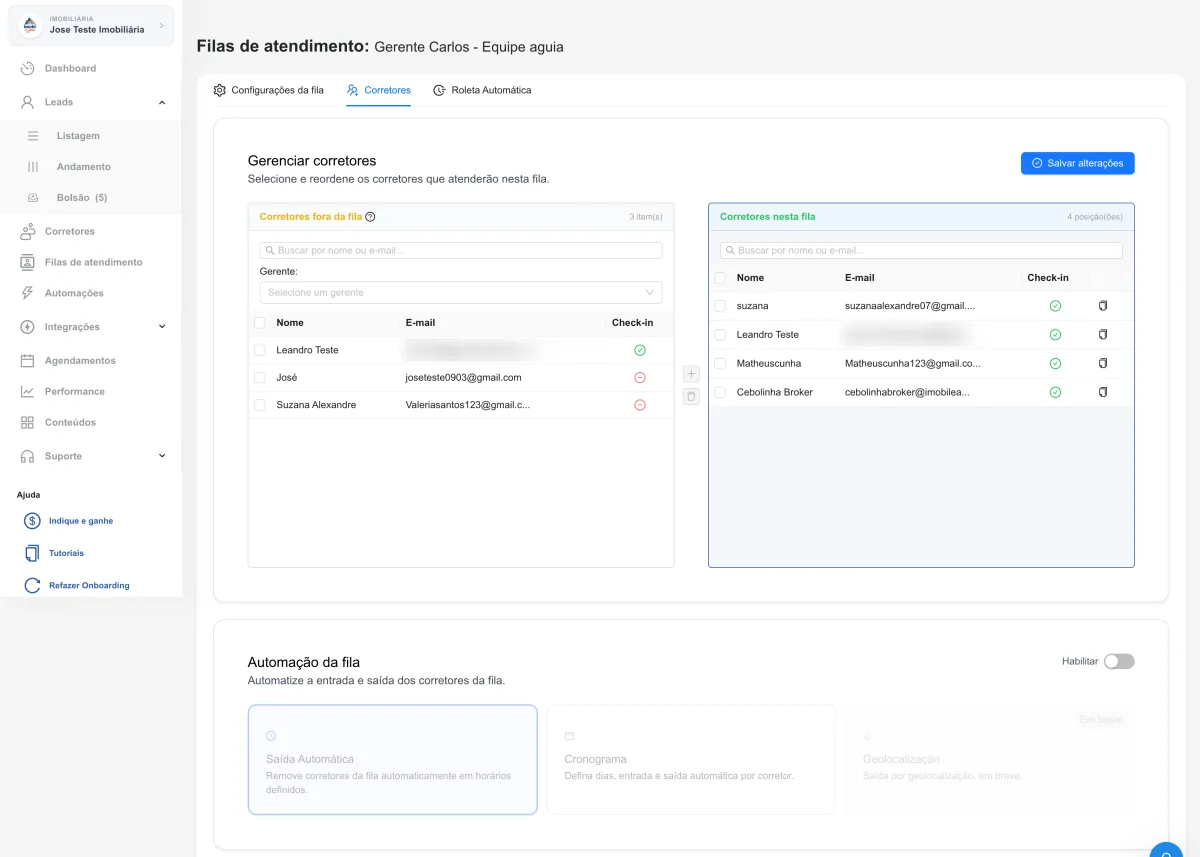Viewport: 1200px width, 857px height.
Task: Click the Automações lightning icon
Action: click(x=28, y=293)
